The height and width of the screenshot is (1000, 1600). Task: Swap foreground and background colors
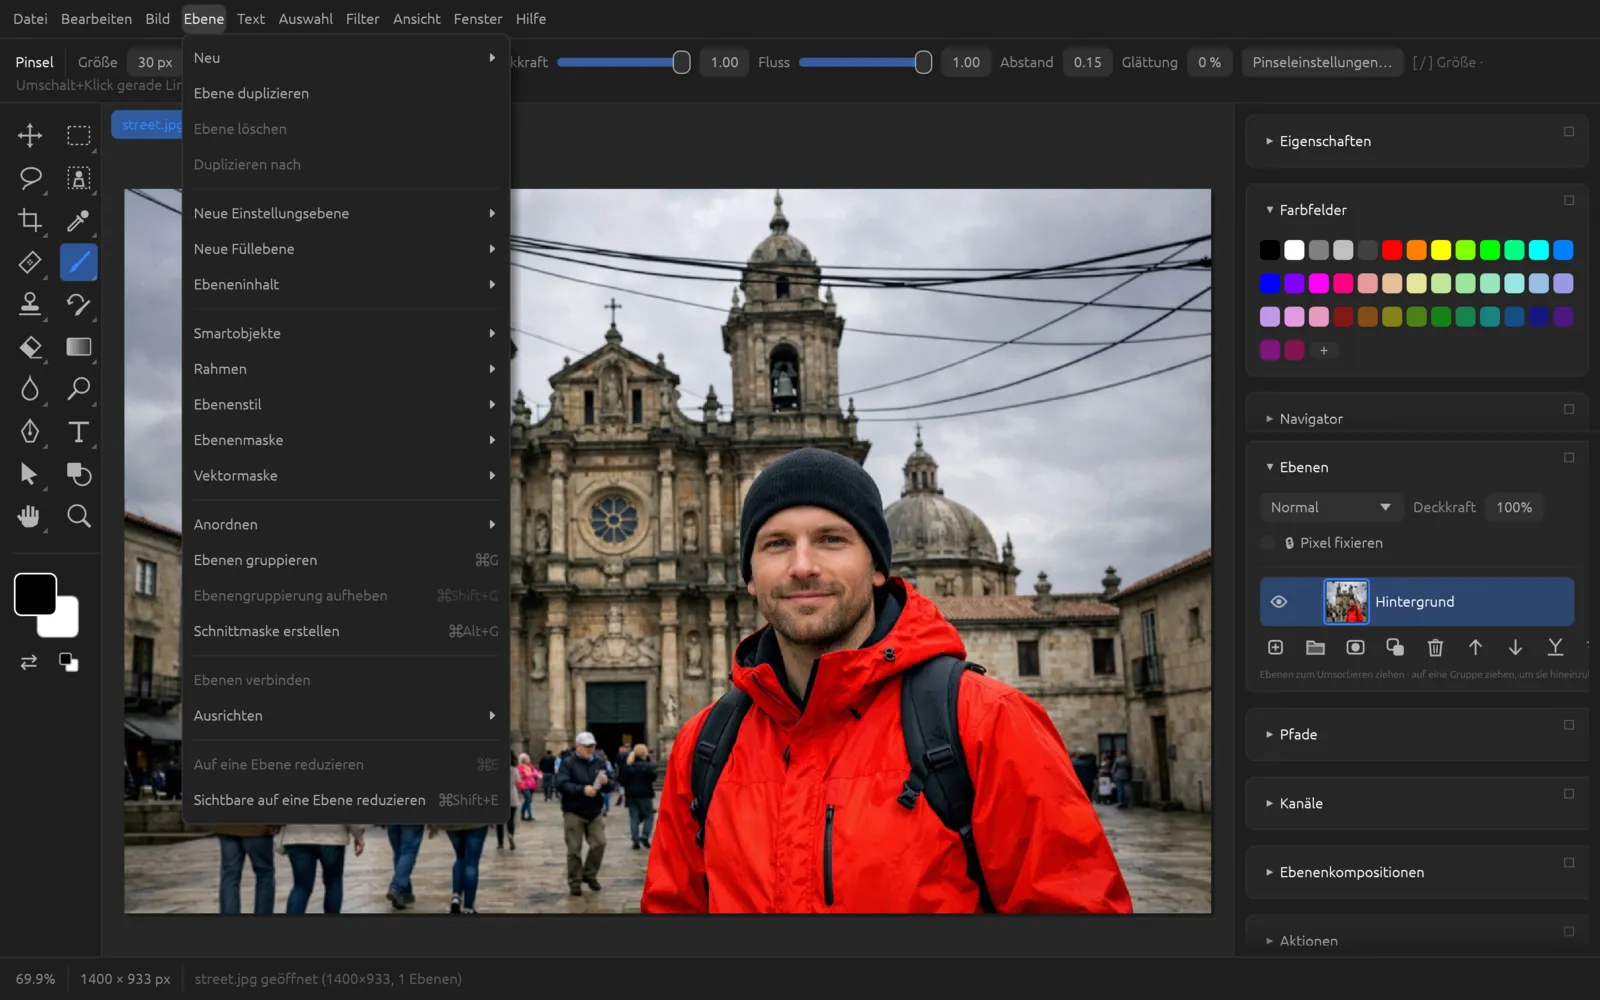[29, 662]
